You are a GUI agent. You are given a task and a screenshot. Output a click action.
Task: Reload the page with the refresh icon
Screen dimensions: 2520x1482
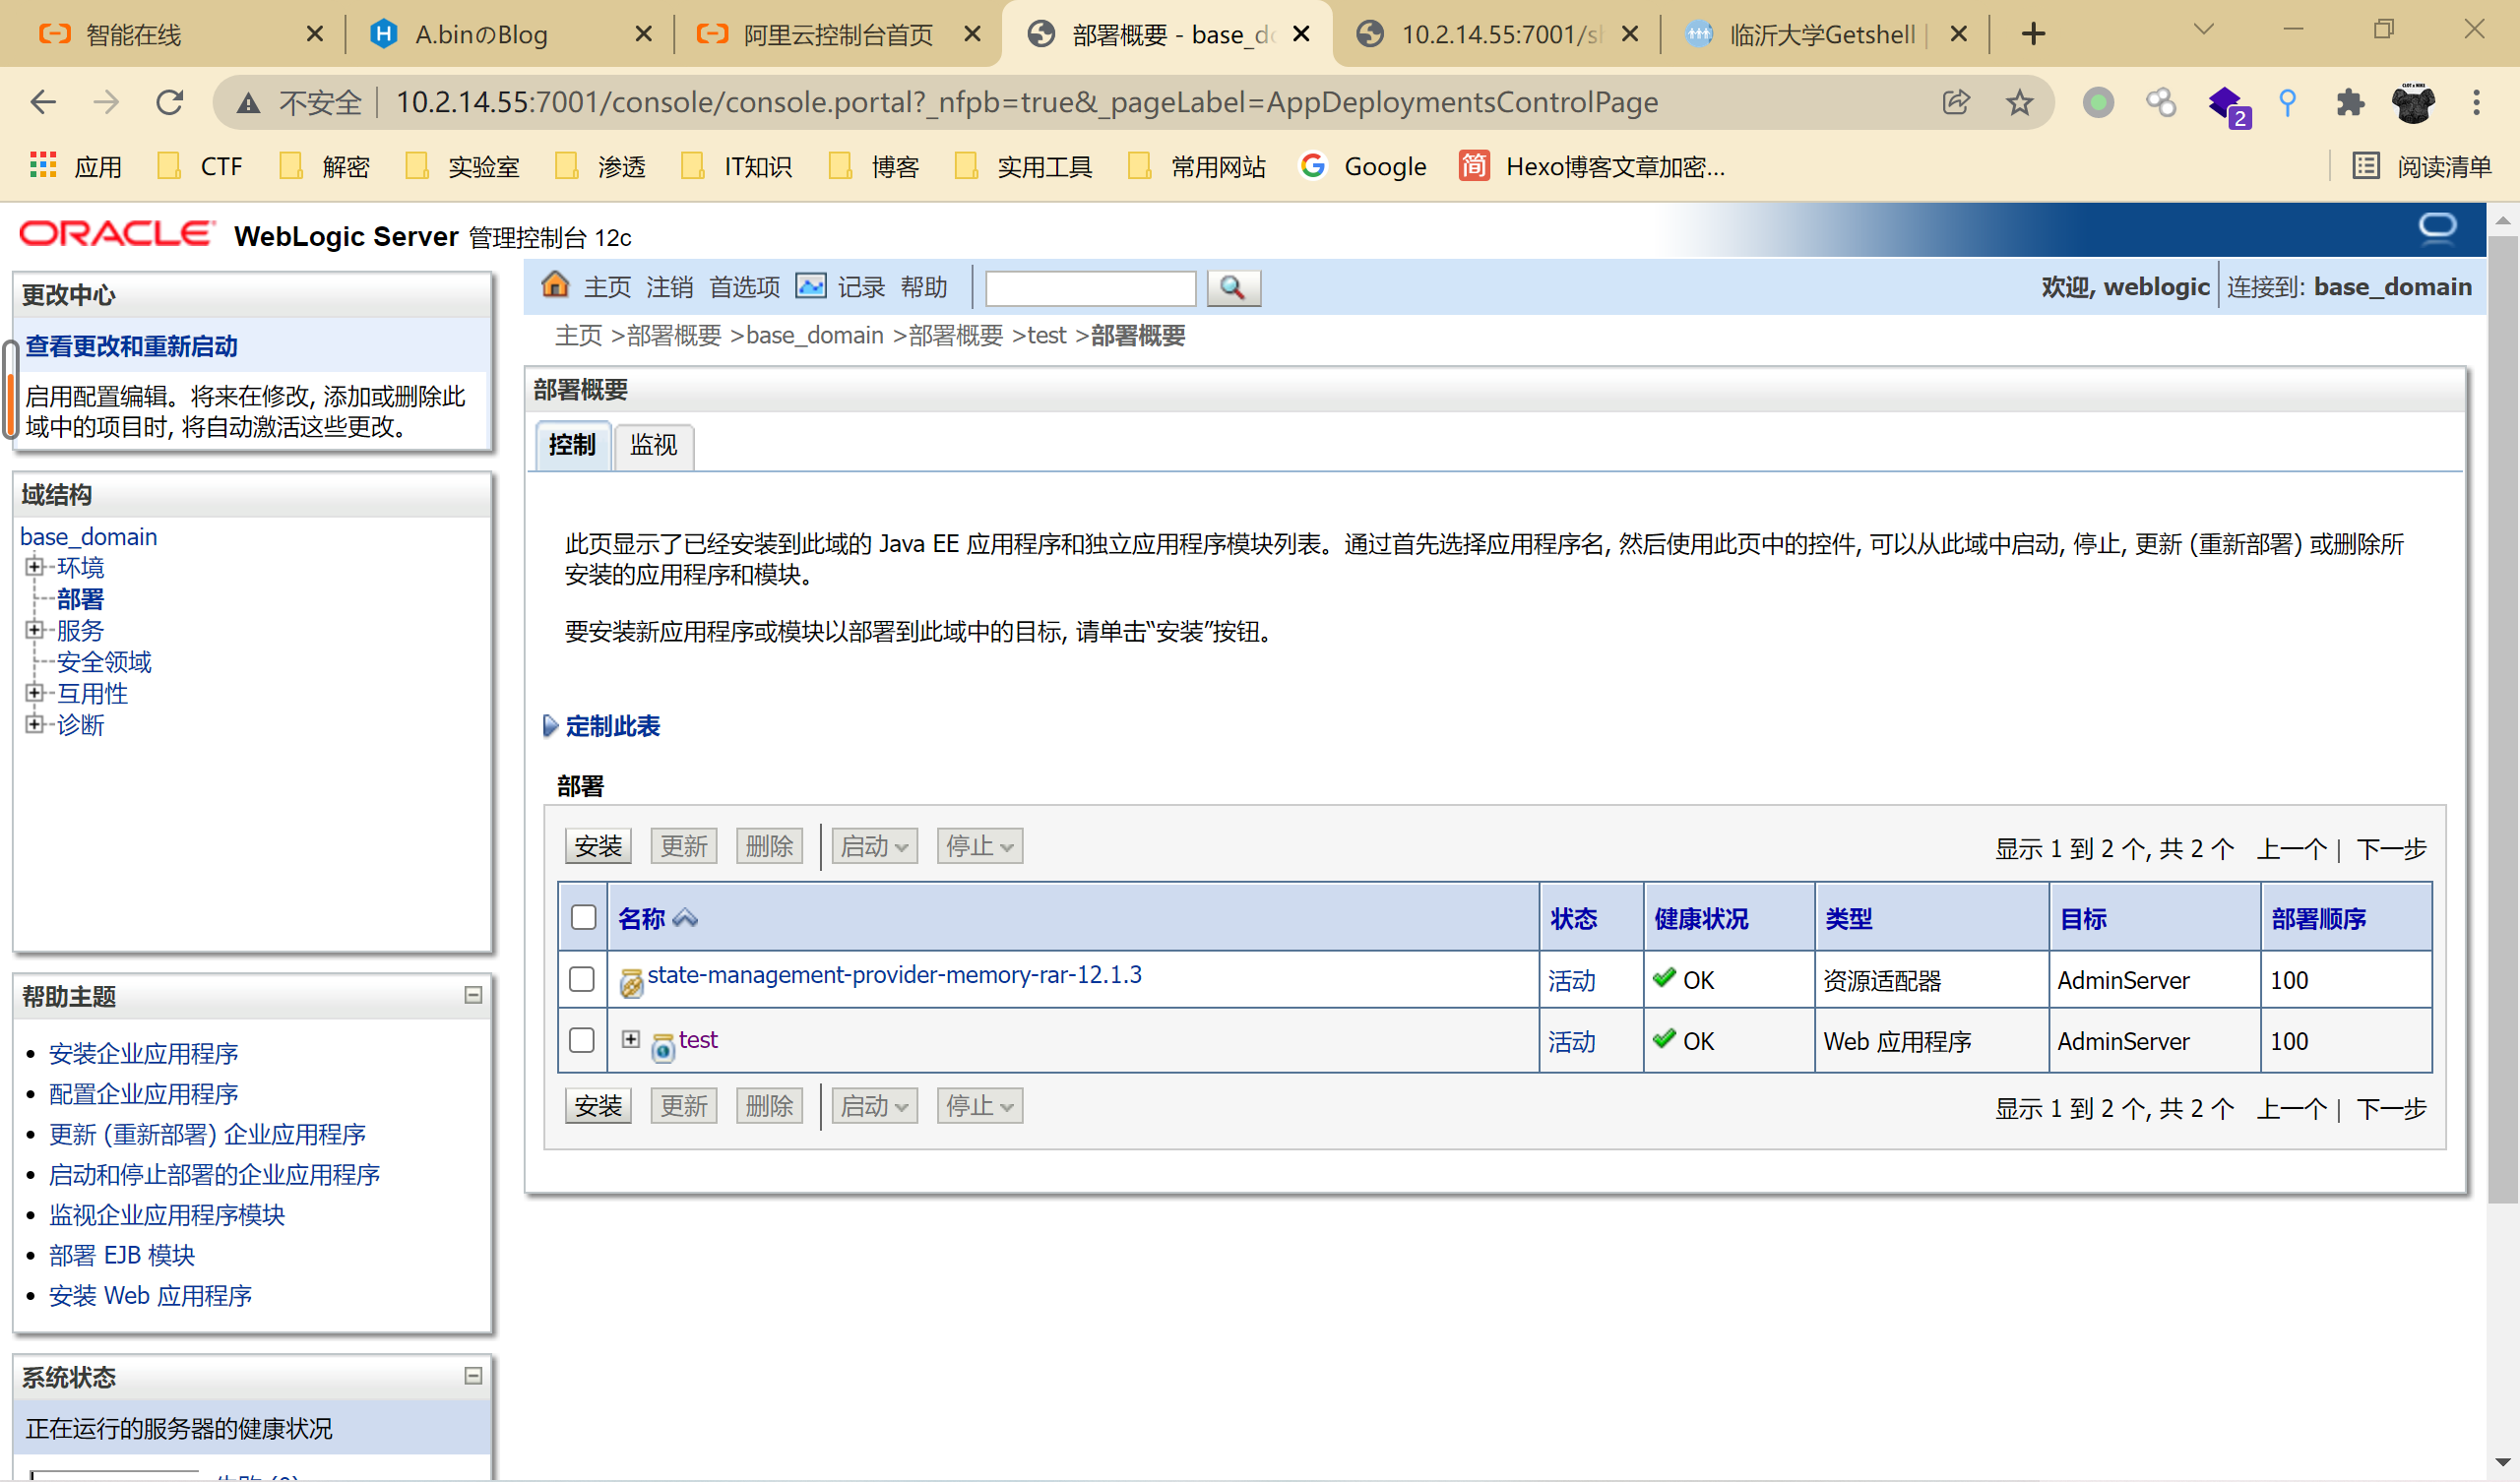[170, 102]
